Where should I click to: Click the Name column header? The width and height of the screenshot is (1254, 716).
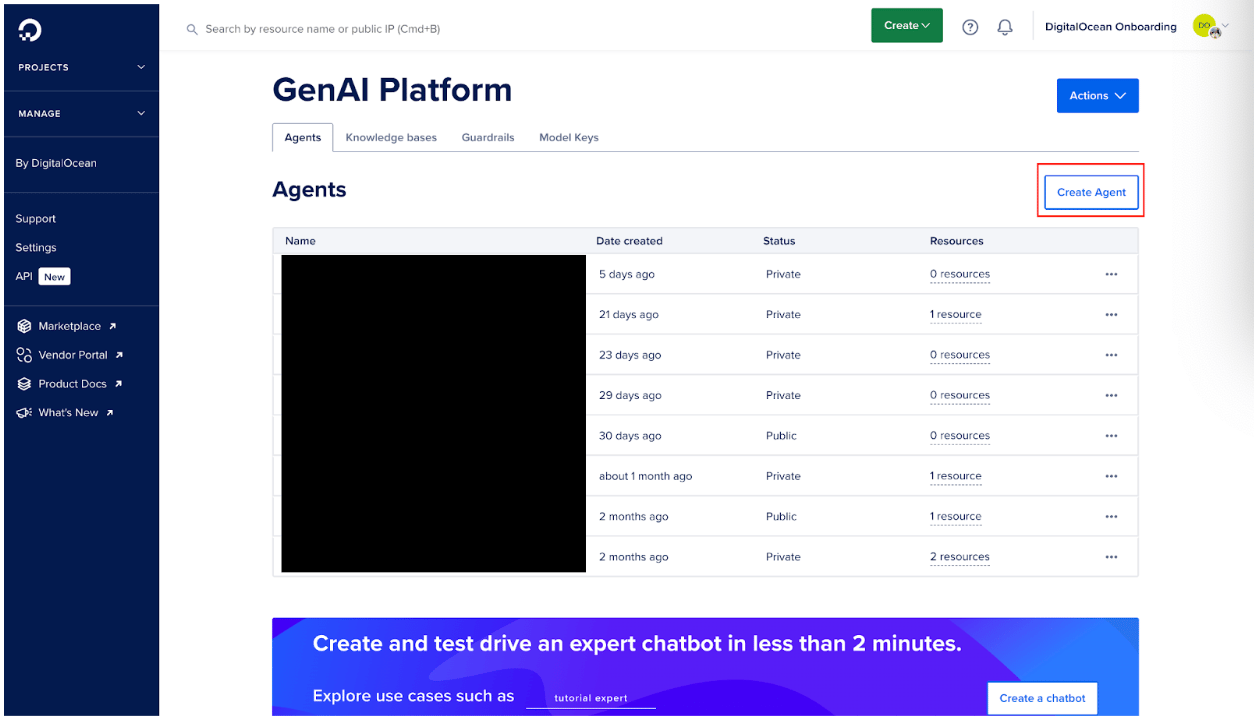(300, 241)
